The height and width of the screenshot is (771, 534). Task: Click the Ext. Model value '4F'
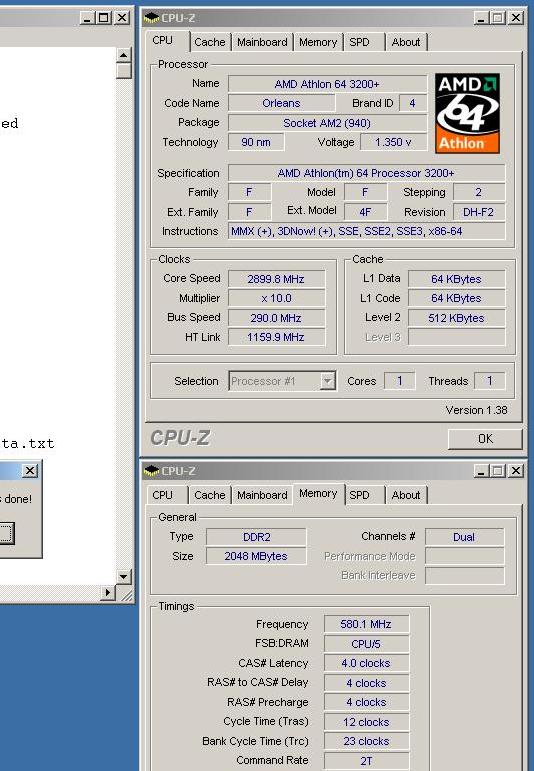[x=365, y=212]
